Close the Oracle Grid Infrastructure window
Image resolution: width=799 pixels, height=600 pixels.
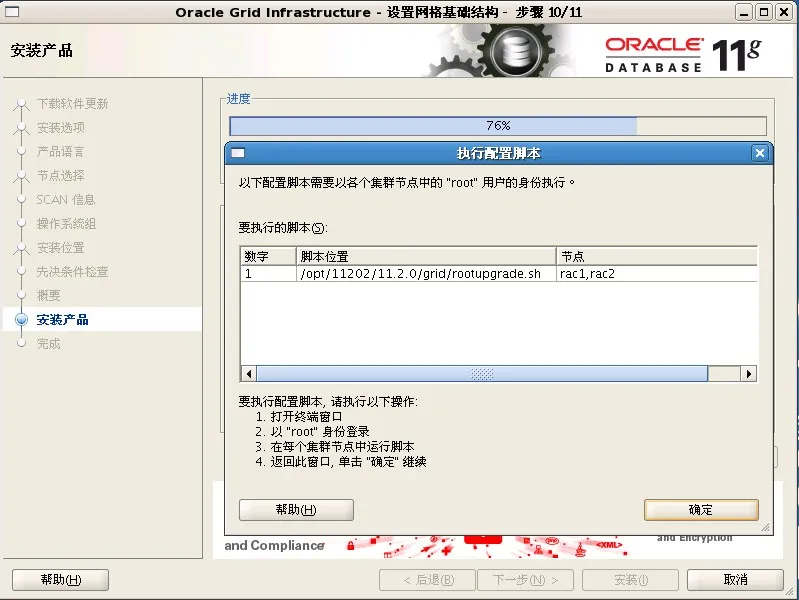pyautogui.click(x=784, y=12)
